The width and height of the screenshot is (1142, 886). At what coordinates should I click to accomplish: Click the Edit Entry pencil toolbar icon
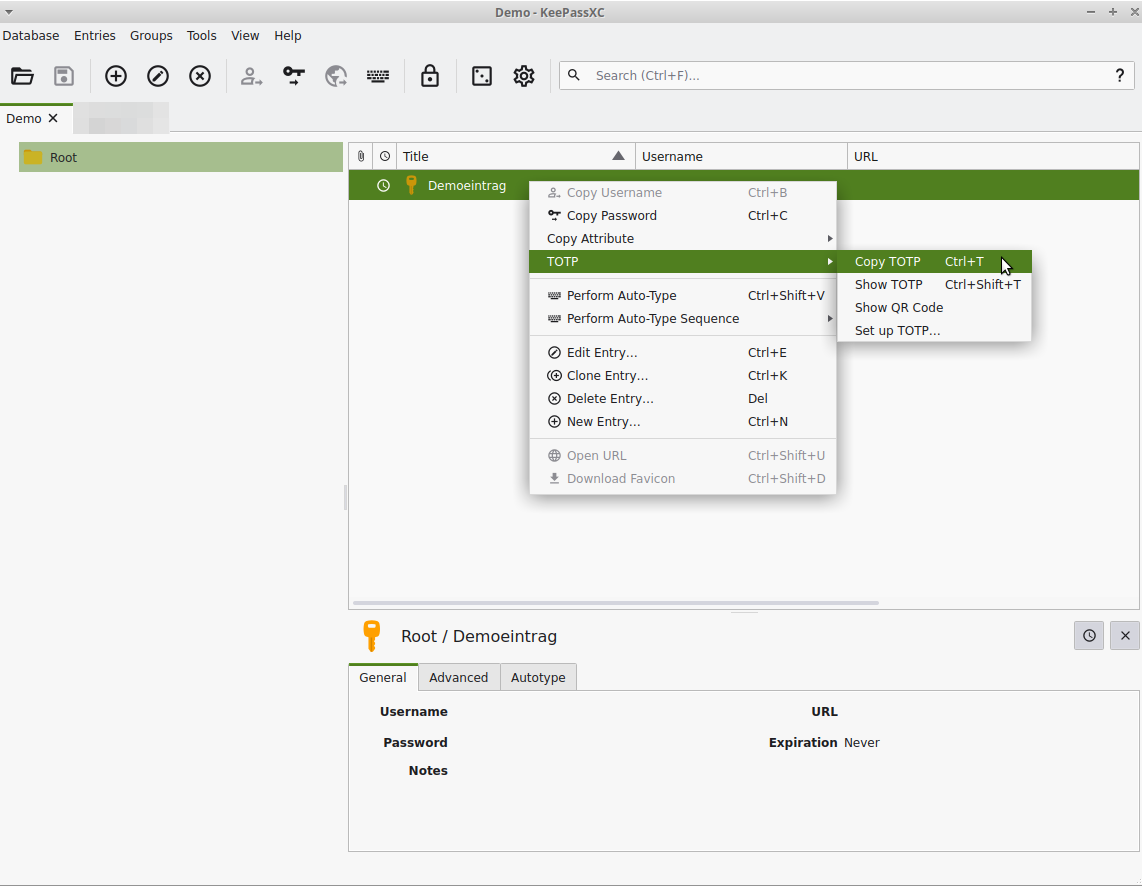click(x=158, y=76)
